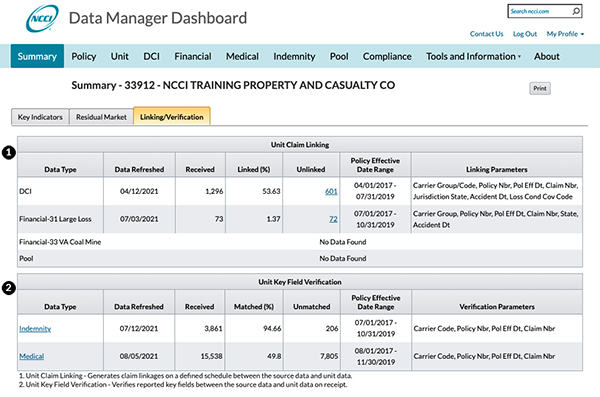Open the Policy navigation item

click(83, 56)
